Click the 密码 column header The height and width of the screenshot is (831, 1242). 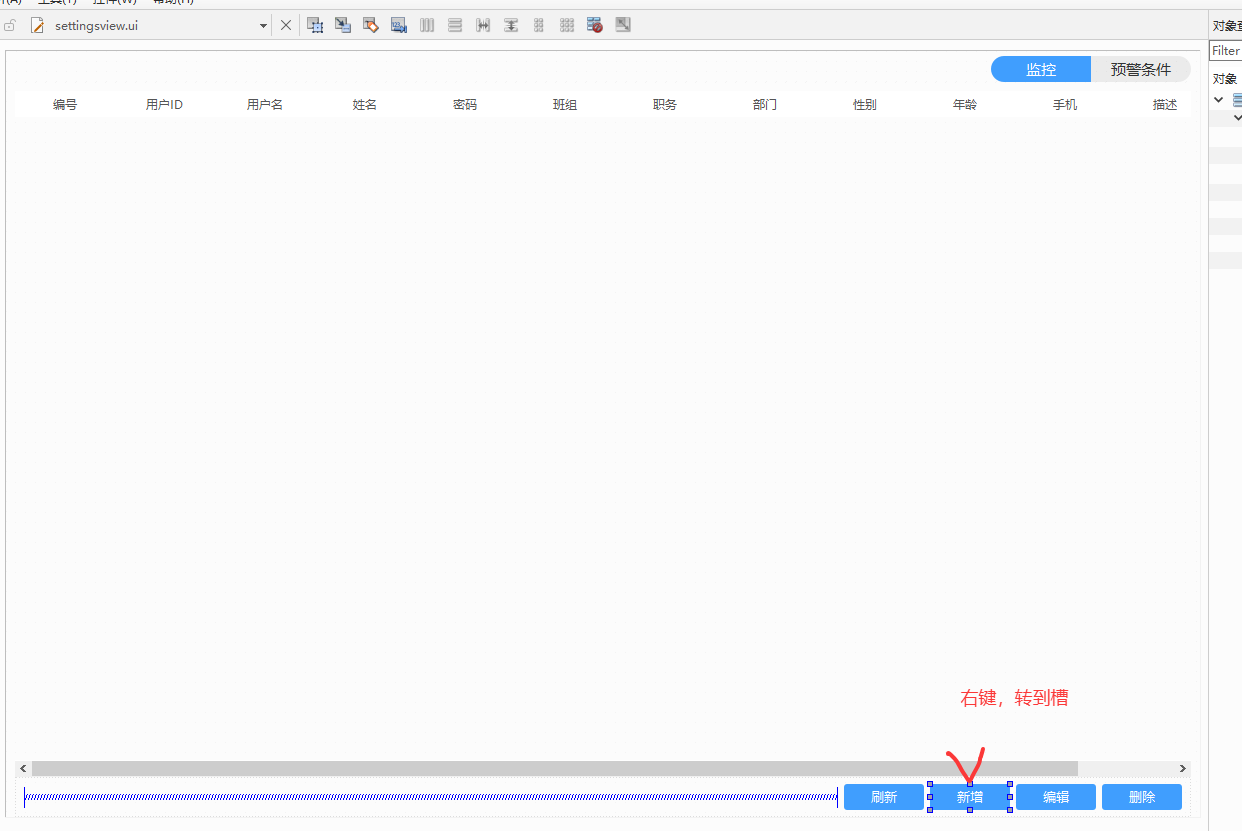click(x=465, y=104)
